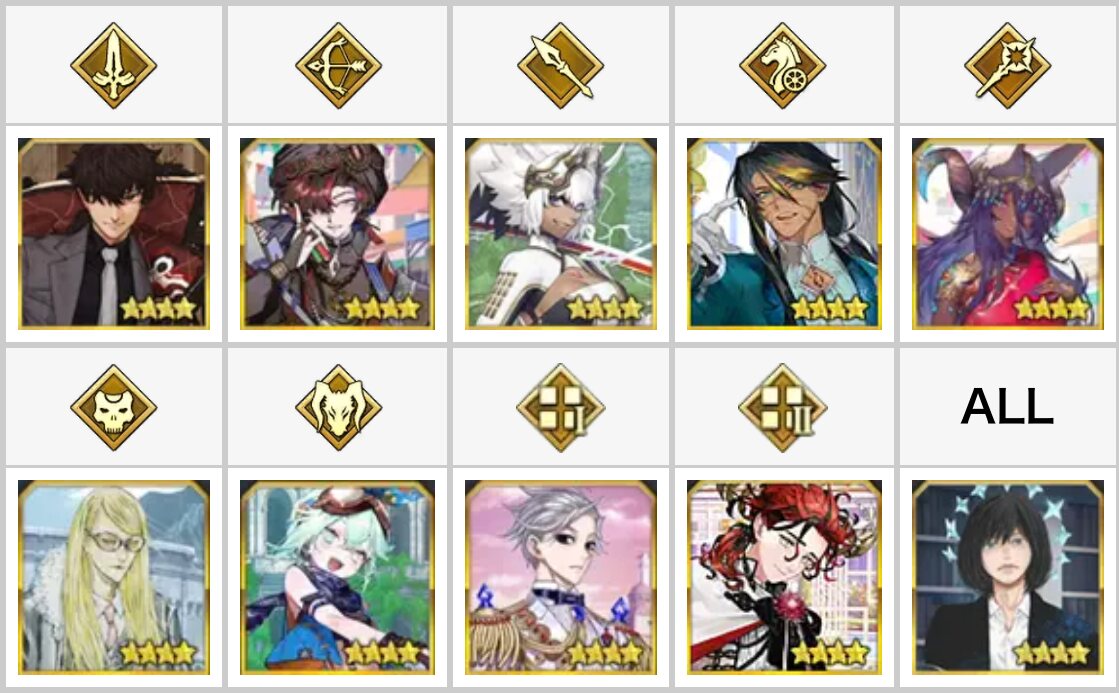Image resolution: width=1119 pixels, height=693 pixels.
Task: Open the curly red-haired man with cape portrait
Action: pos(784,577)
